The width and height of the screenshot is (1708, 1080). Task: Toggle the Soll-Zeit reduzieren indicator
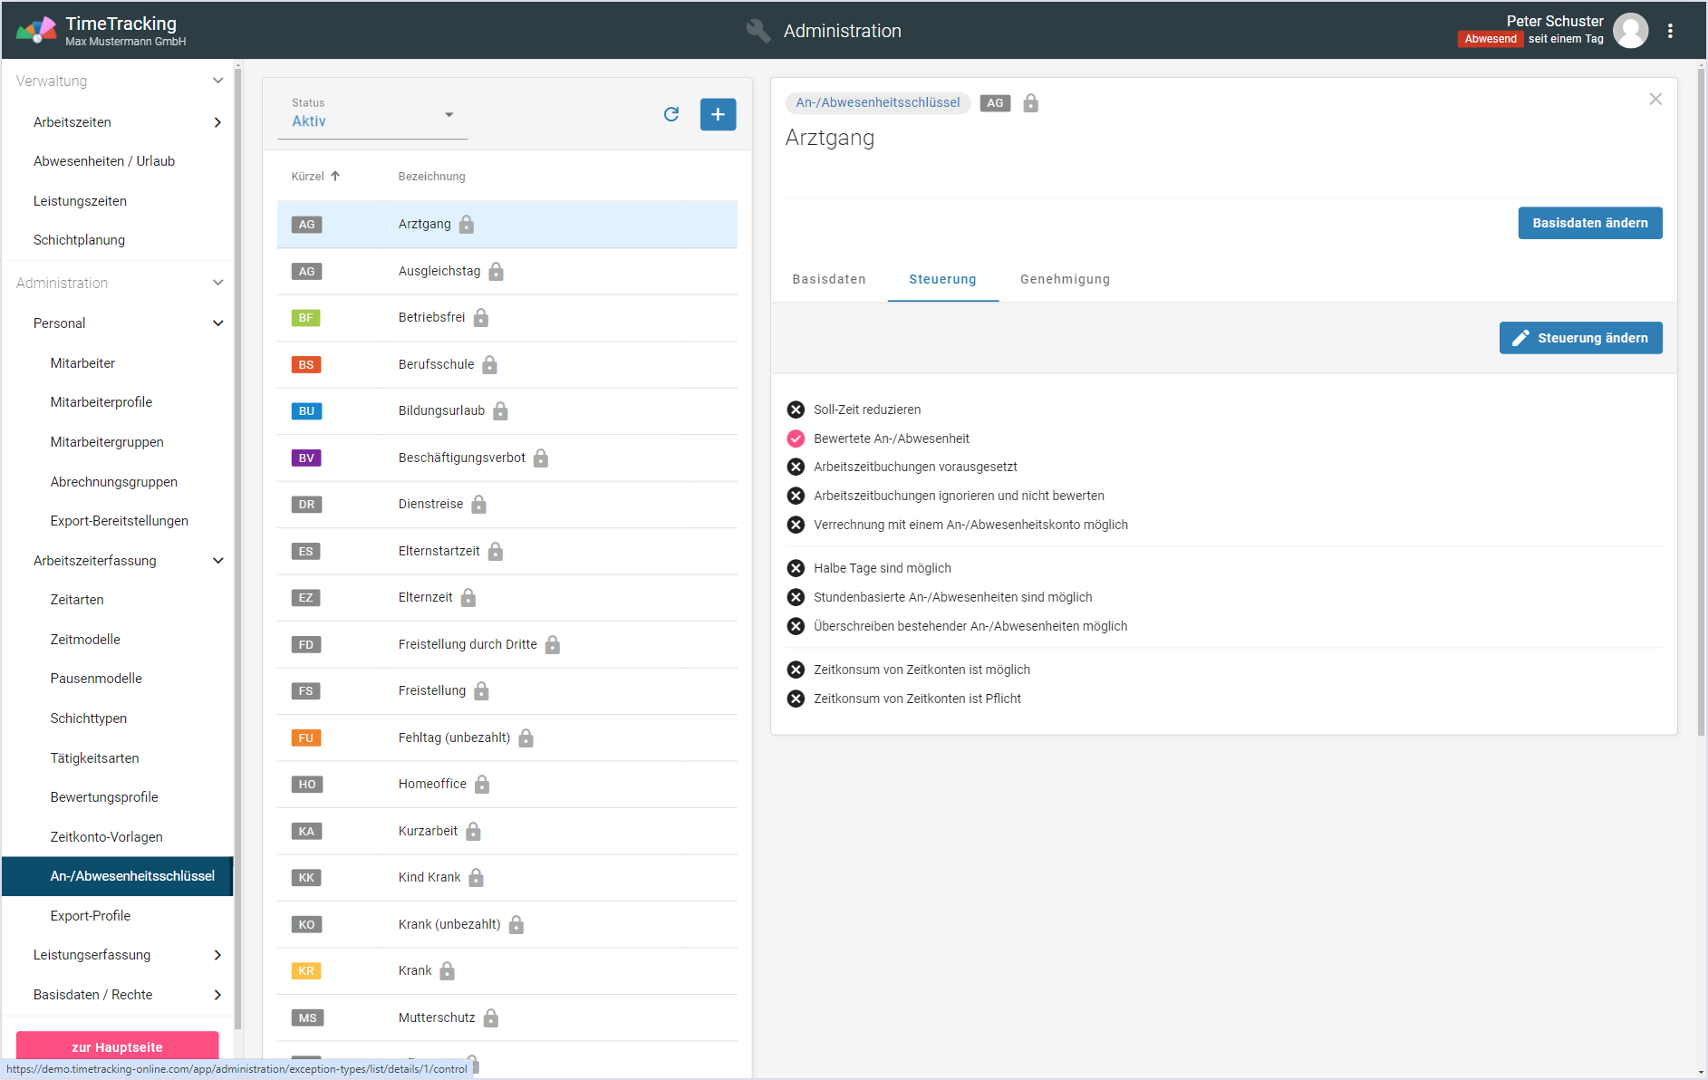(796, 409)
